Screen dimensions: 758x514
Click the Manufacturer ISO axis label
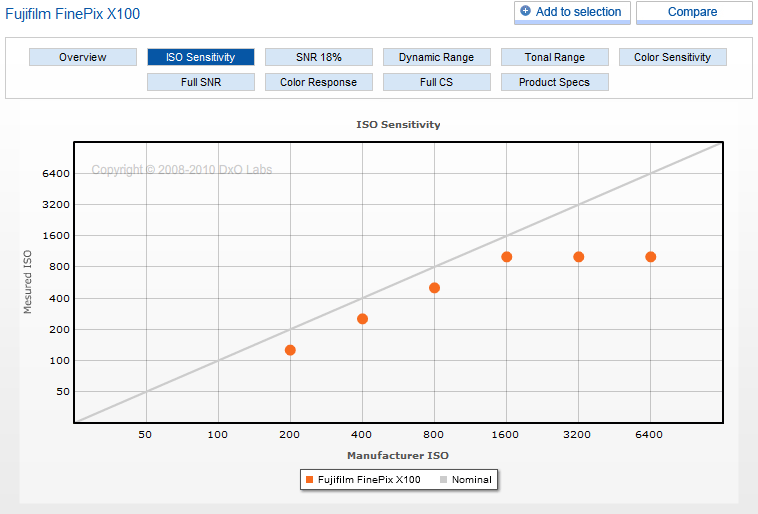(x=398, y=455)
